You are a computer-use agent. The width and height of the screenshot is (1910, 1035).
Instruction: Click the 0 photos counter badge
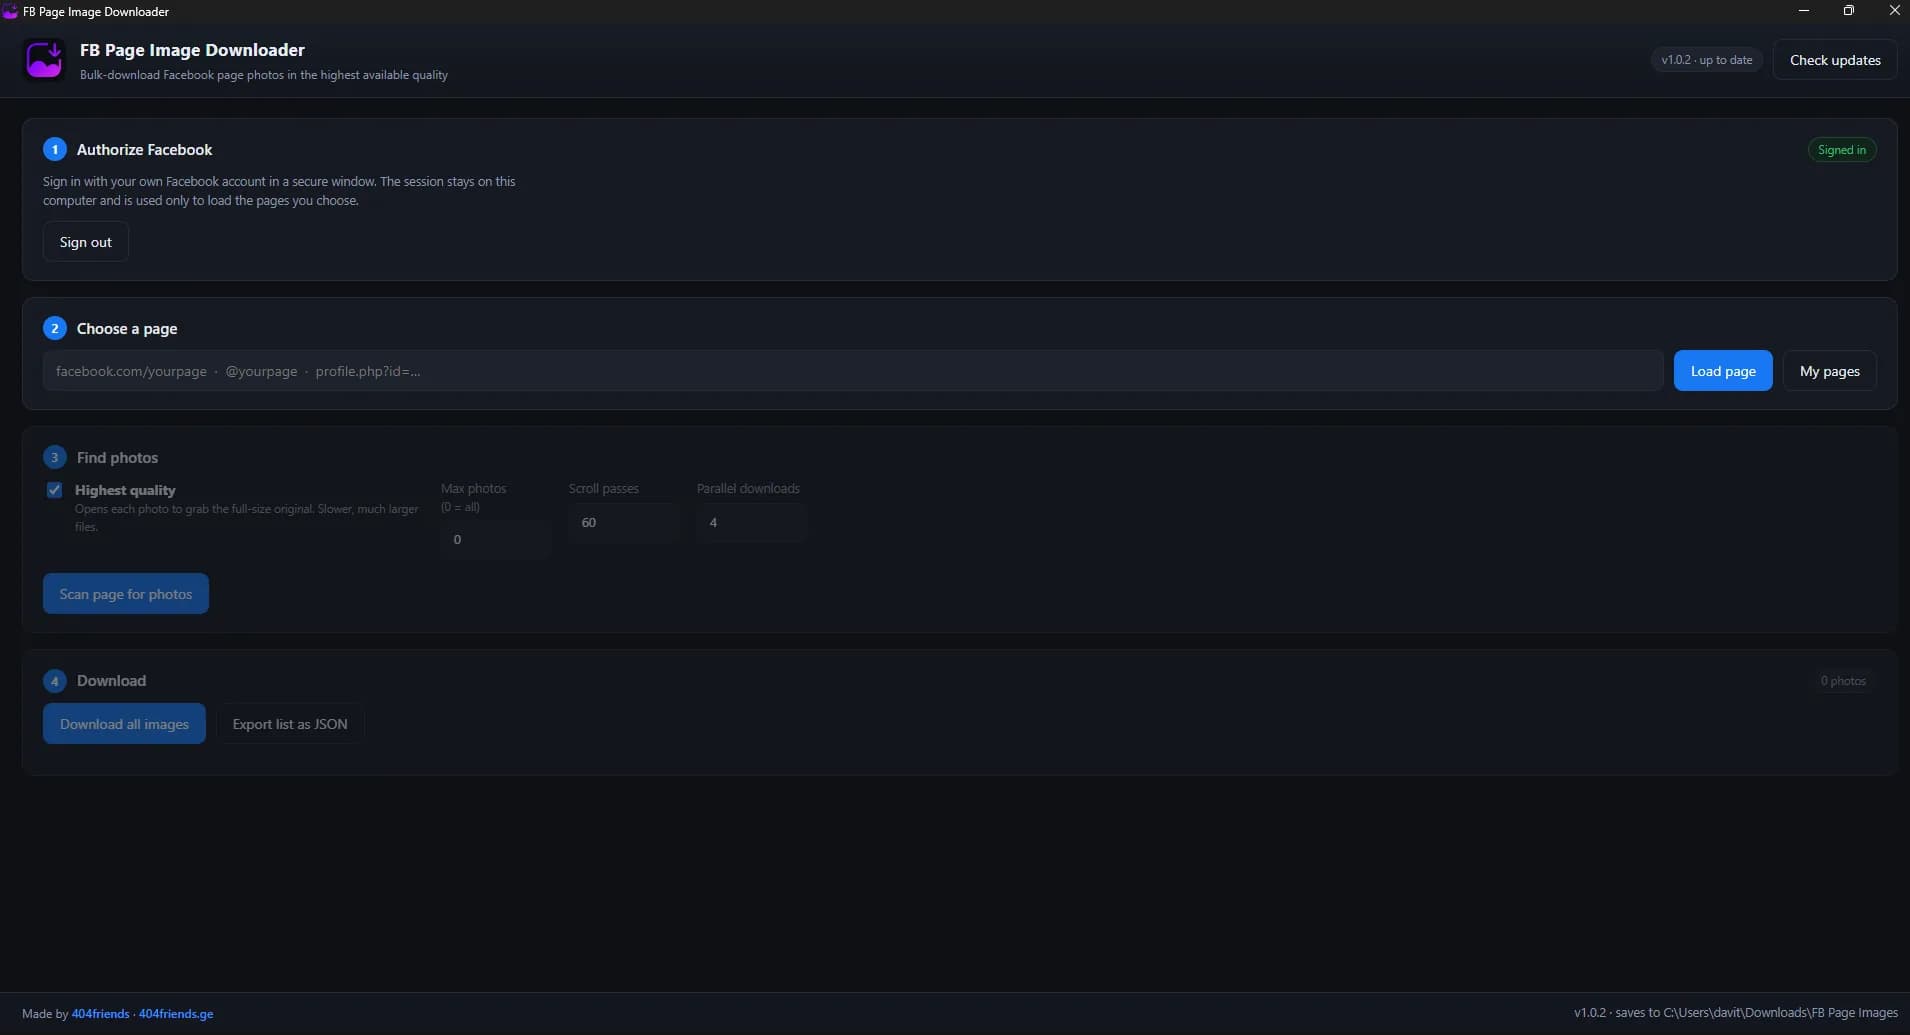click(1842, 681)
